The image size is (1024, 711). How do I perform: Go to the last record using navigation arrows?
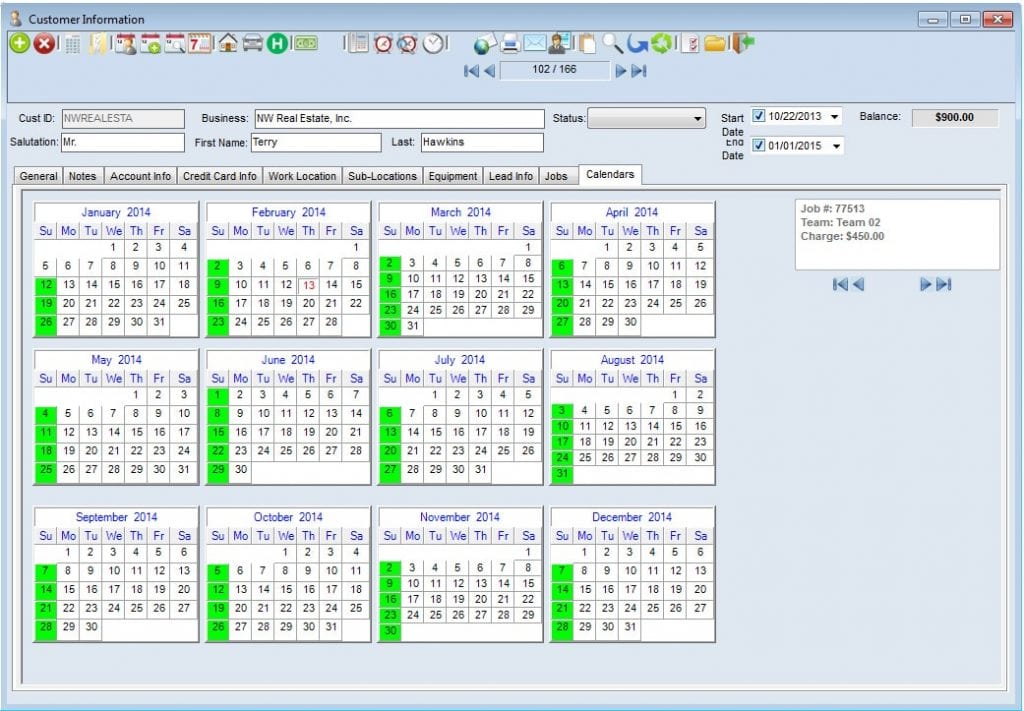click(638, 71)
